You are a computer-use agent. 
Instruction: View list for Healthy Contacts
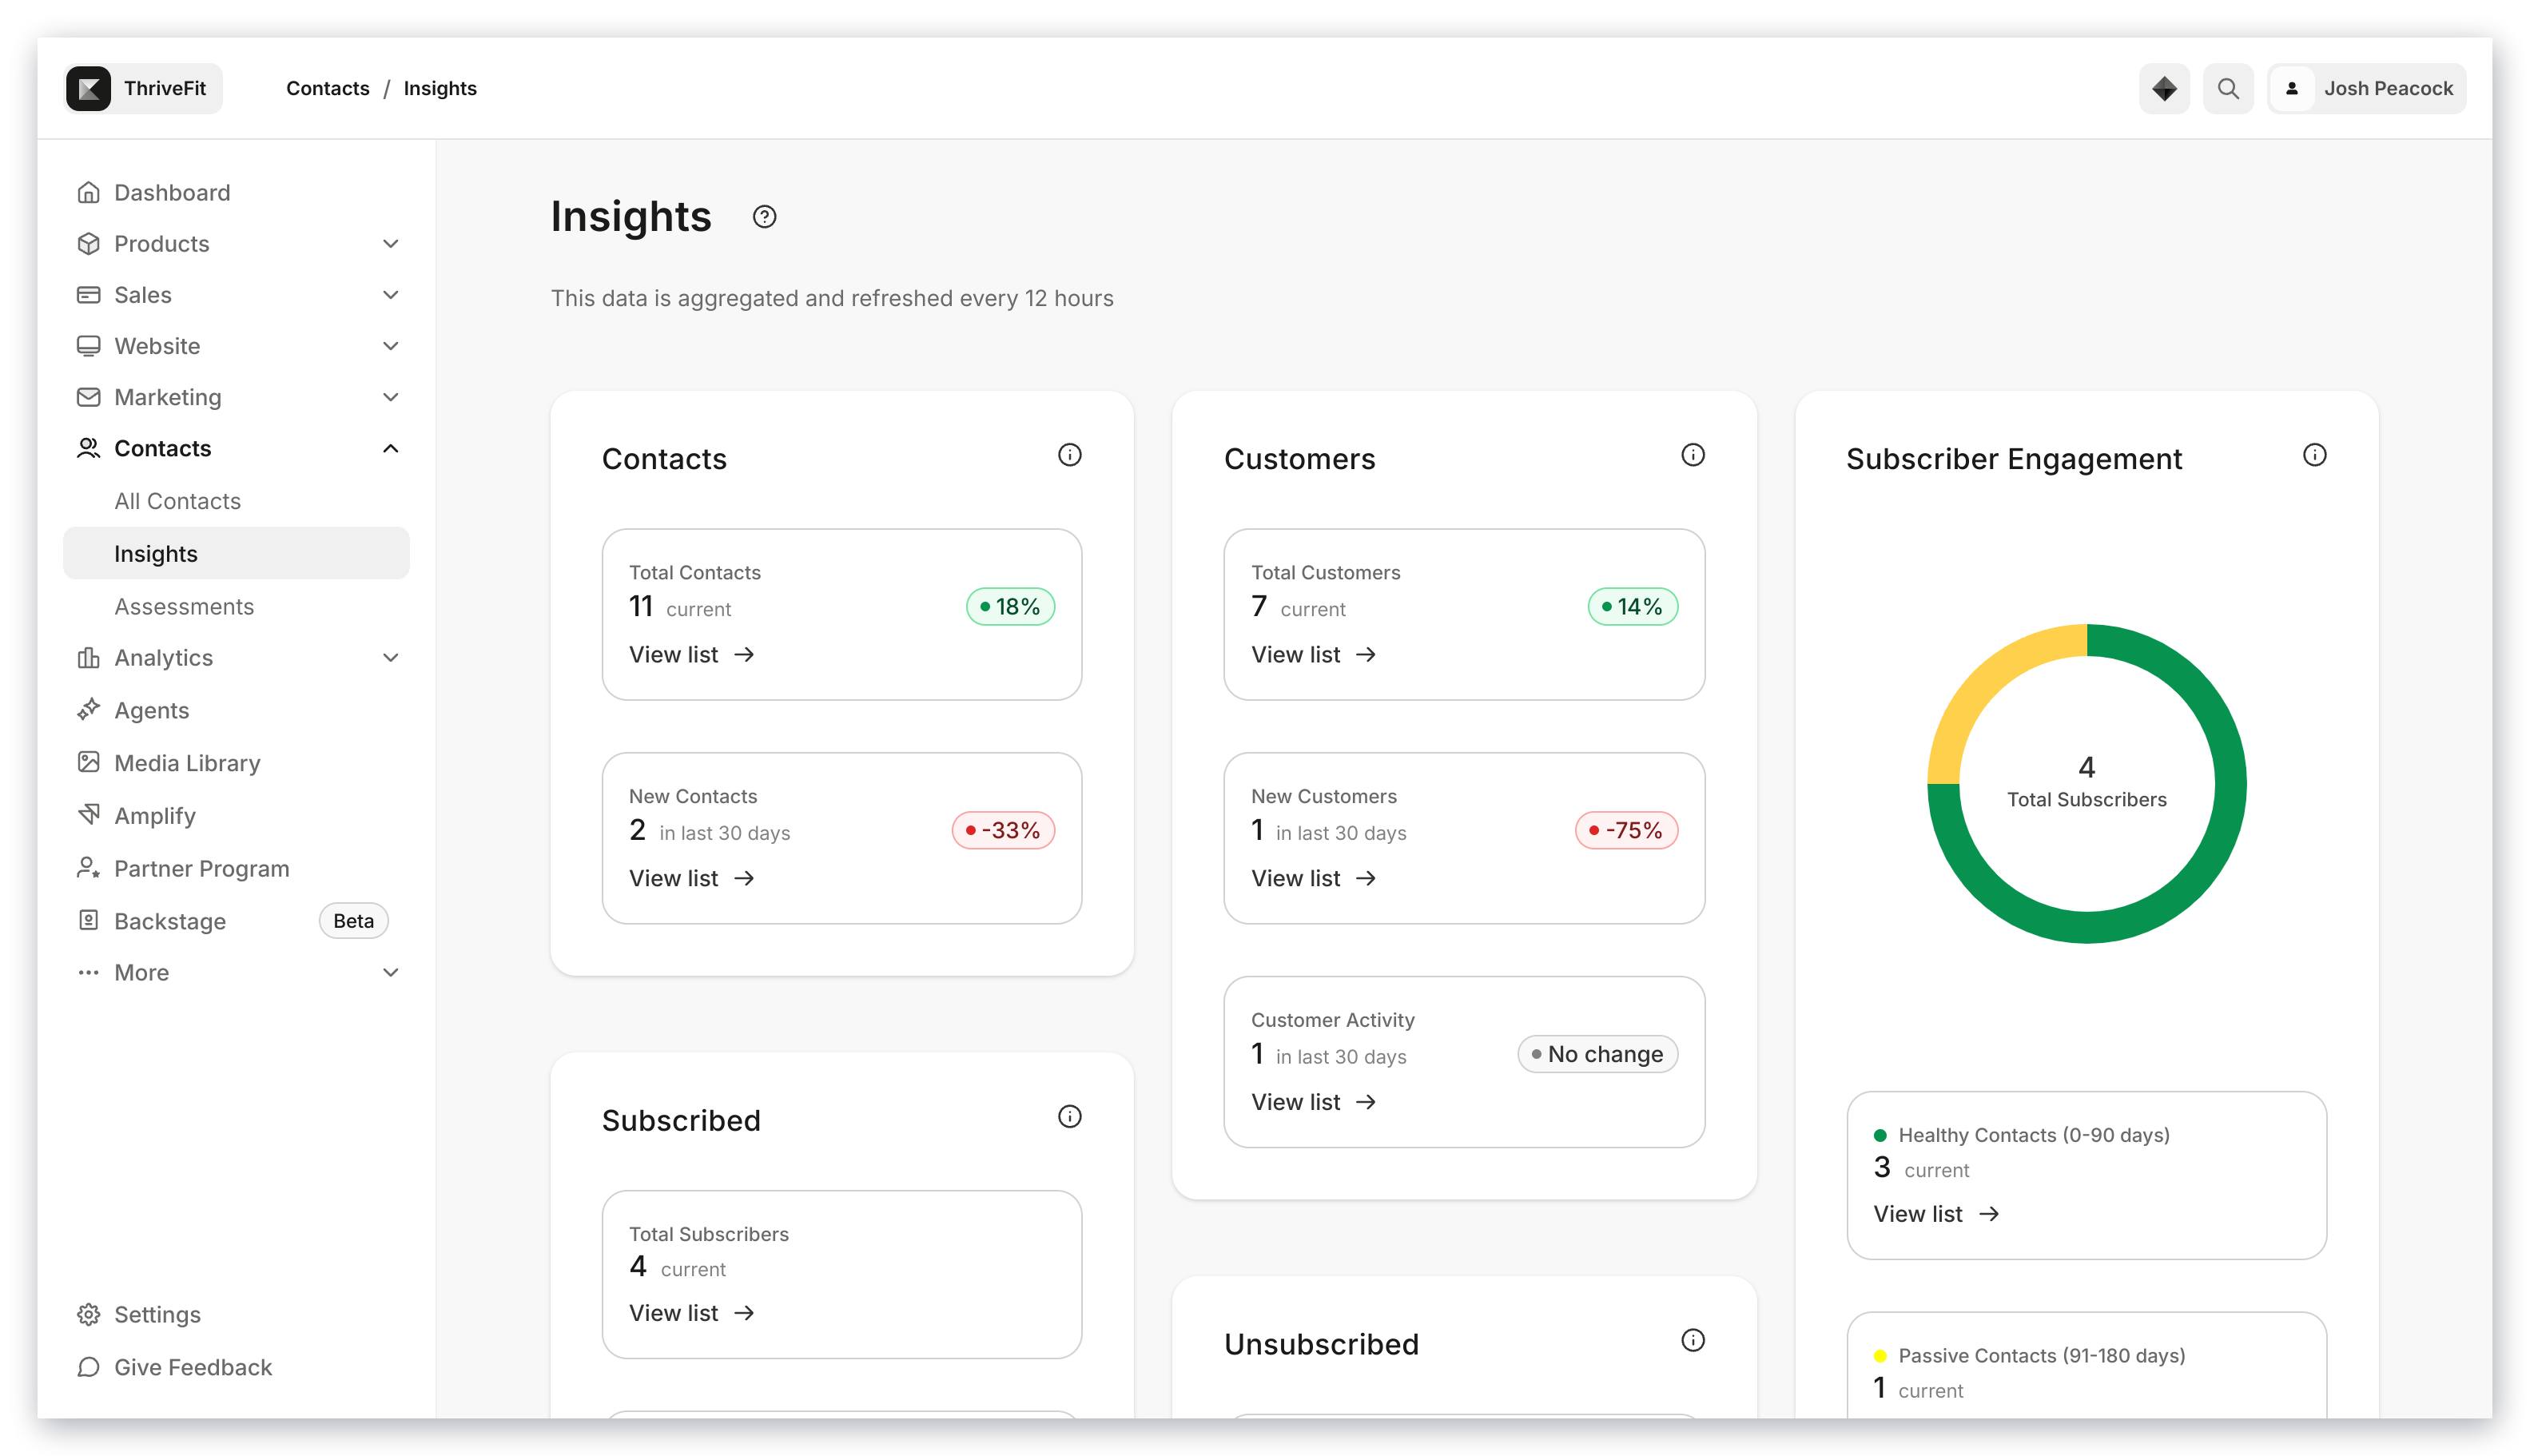point(1936,1213)
